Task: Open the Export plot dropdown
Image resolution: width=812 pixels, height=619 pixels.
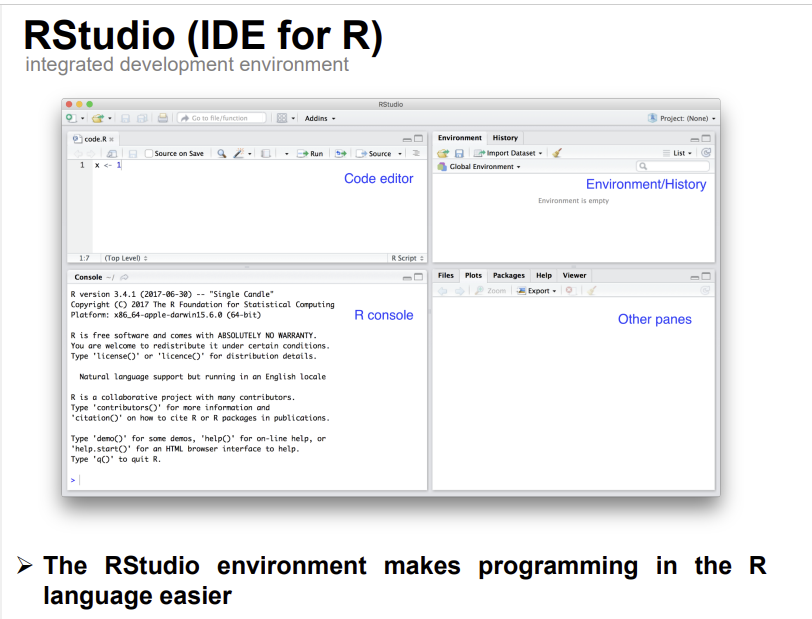Action: 537,291
